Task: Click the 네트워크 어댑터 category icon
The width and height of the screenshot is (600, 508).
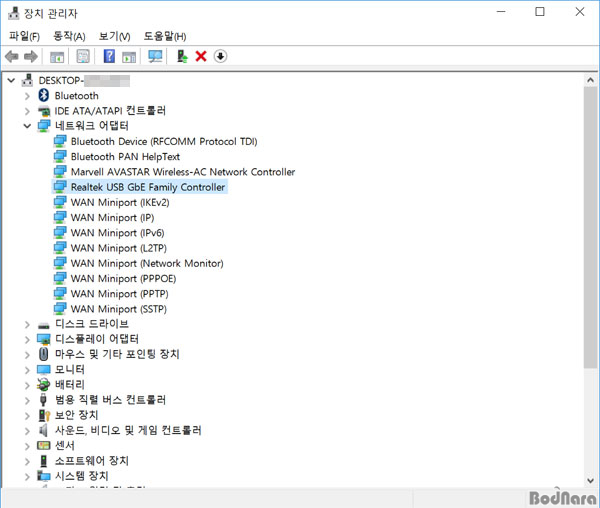Action: pos(44,126)
